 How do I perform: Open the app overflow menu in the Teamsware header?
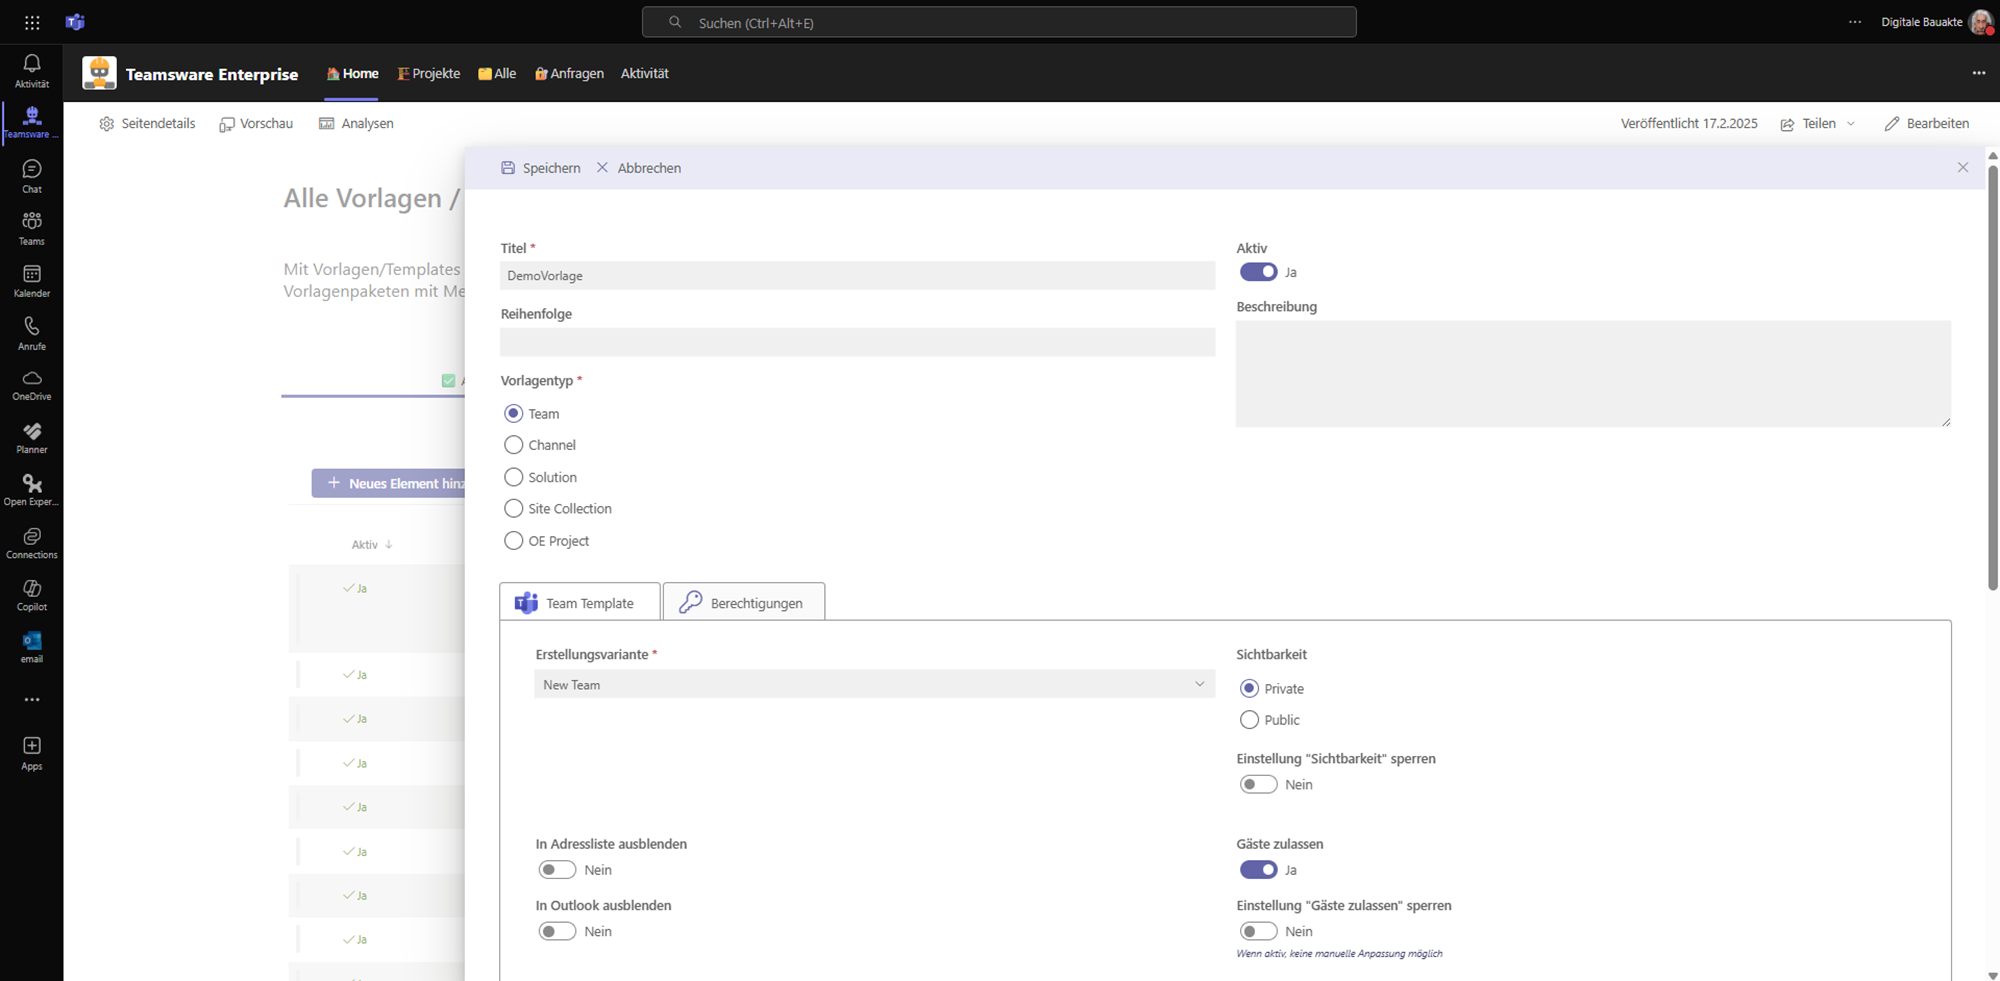[x=1978, y=73]
